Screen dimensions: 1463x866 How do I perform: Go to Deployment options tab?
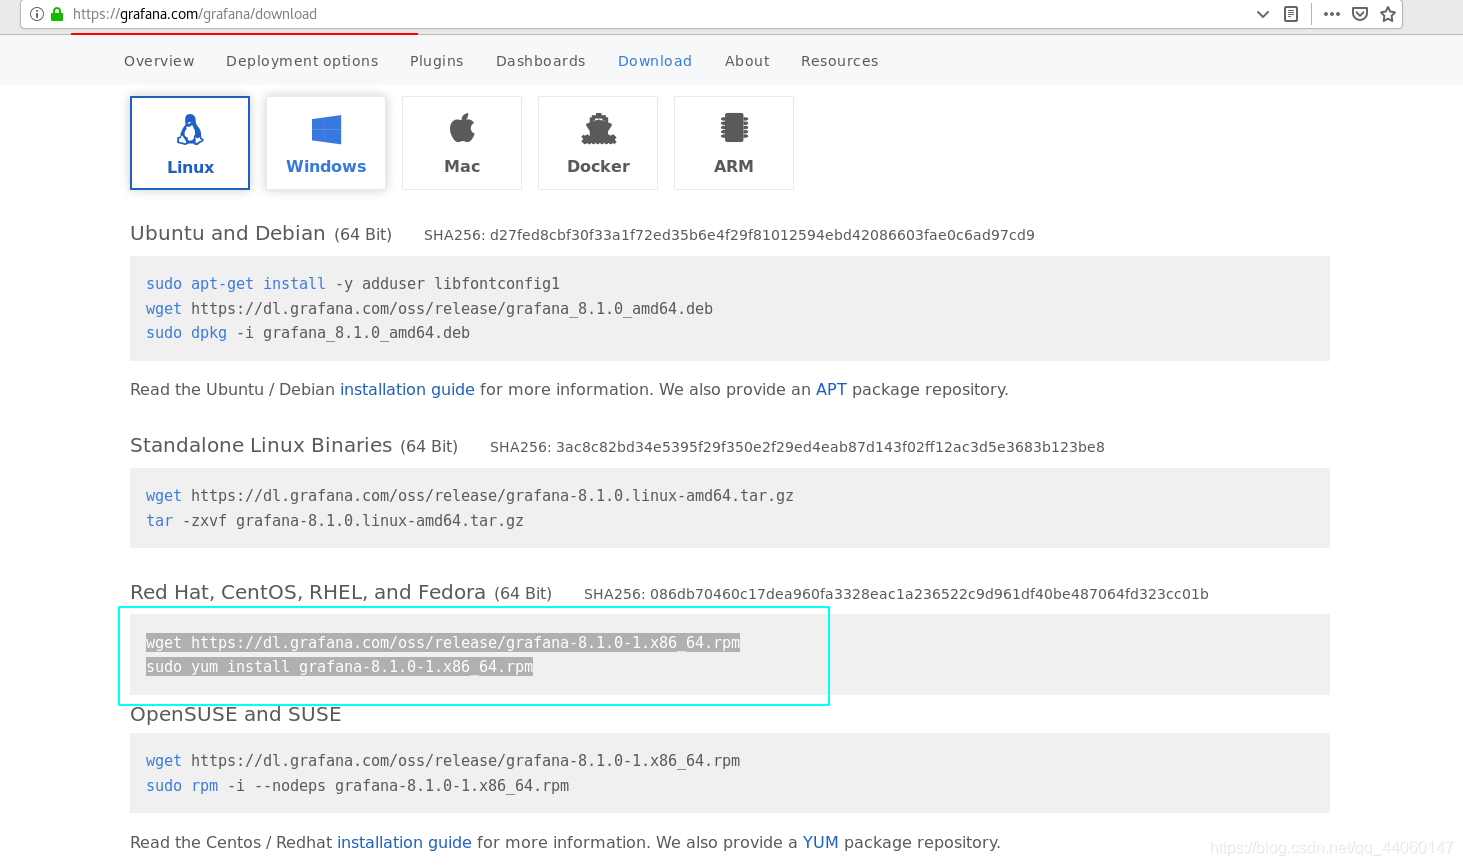(302, 61)
